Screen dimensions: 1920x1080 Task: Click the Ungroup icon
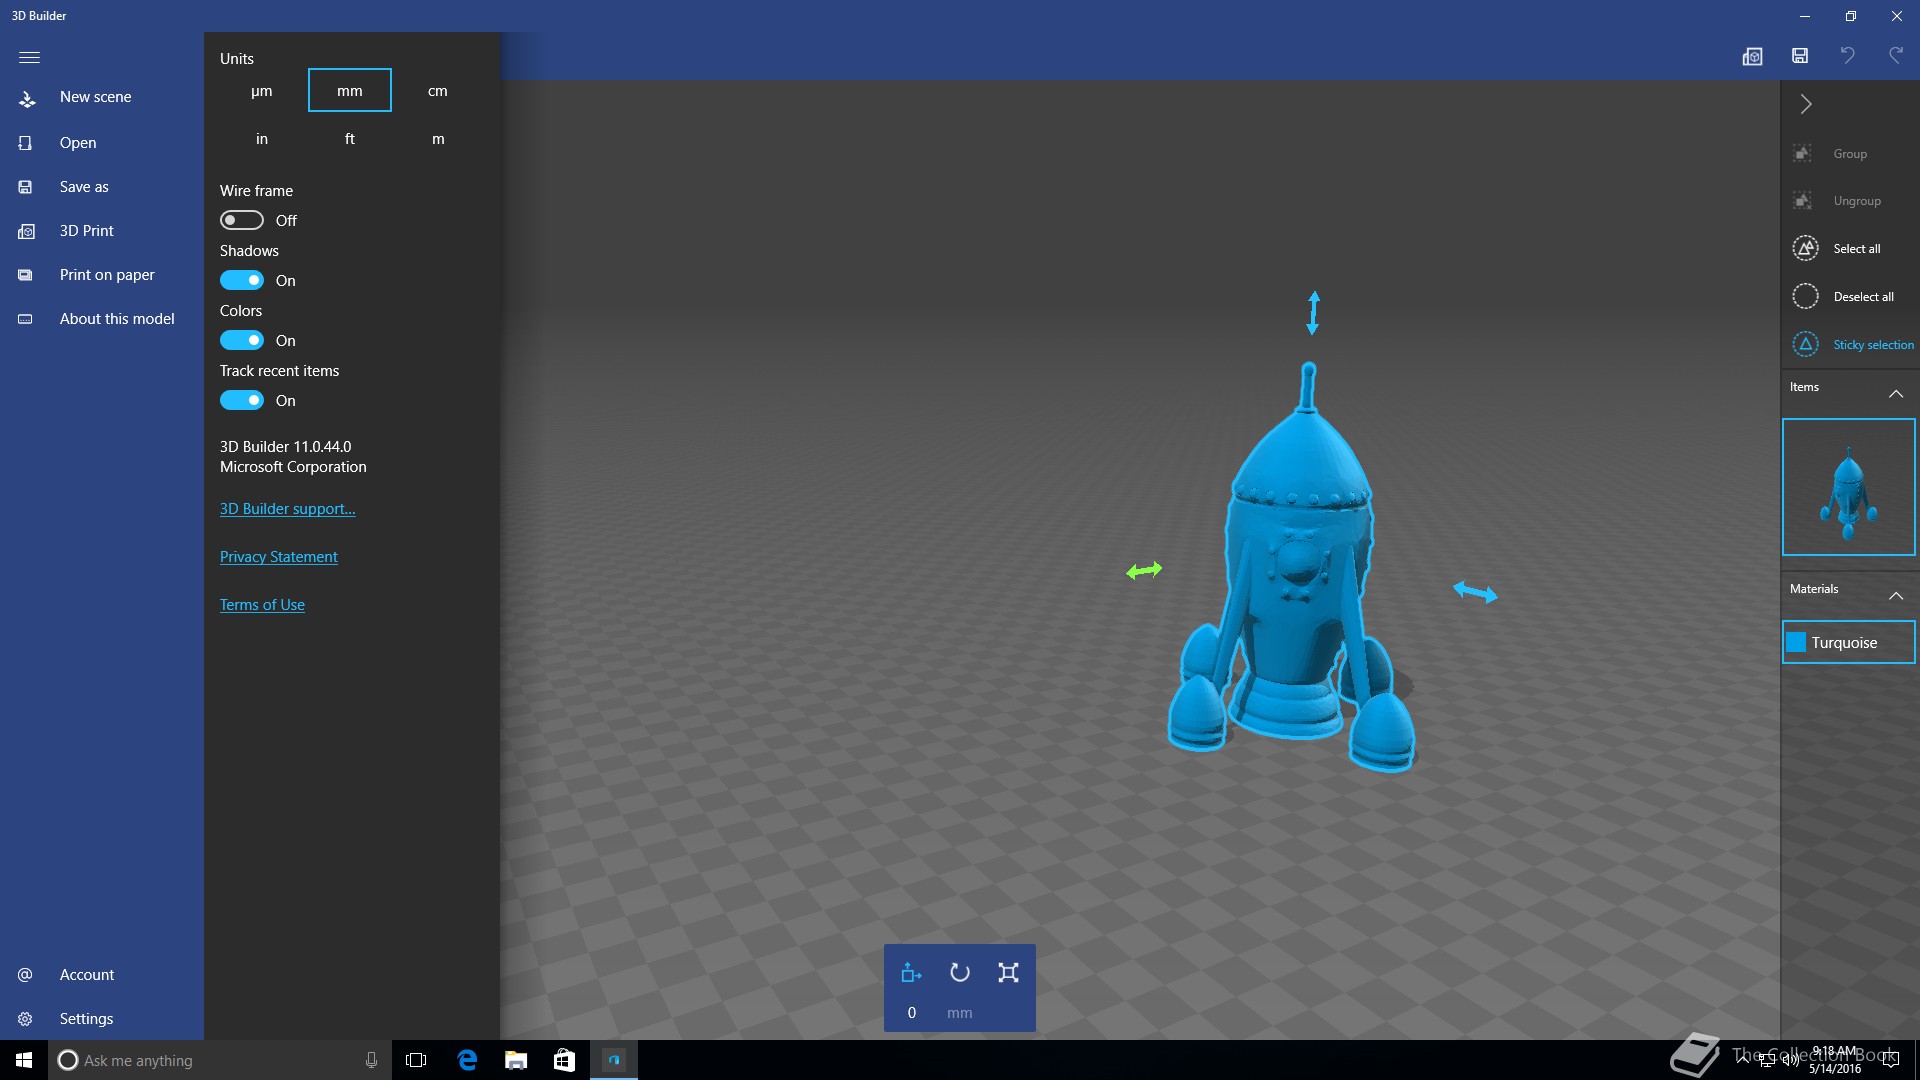click(1802, 201)
